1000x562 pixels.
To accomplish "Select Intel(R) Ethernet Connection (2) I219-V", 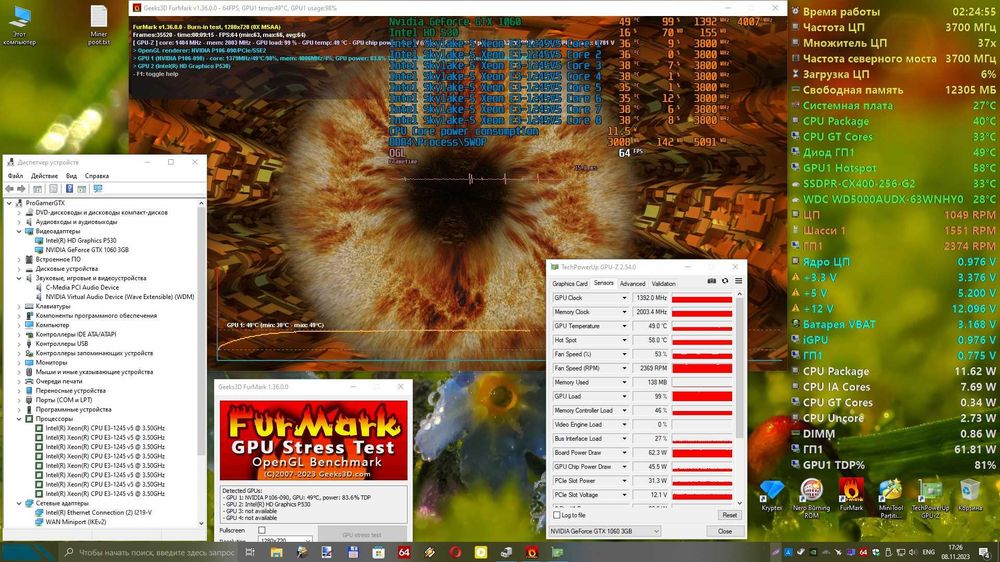I will [99, 512].
